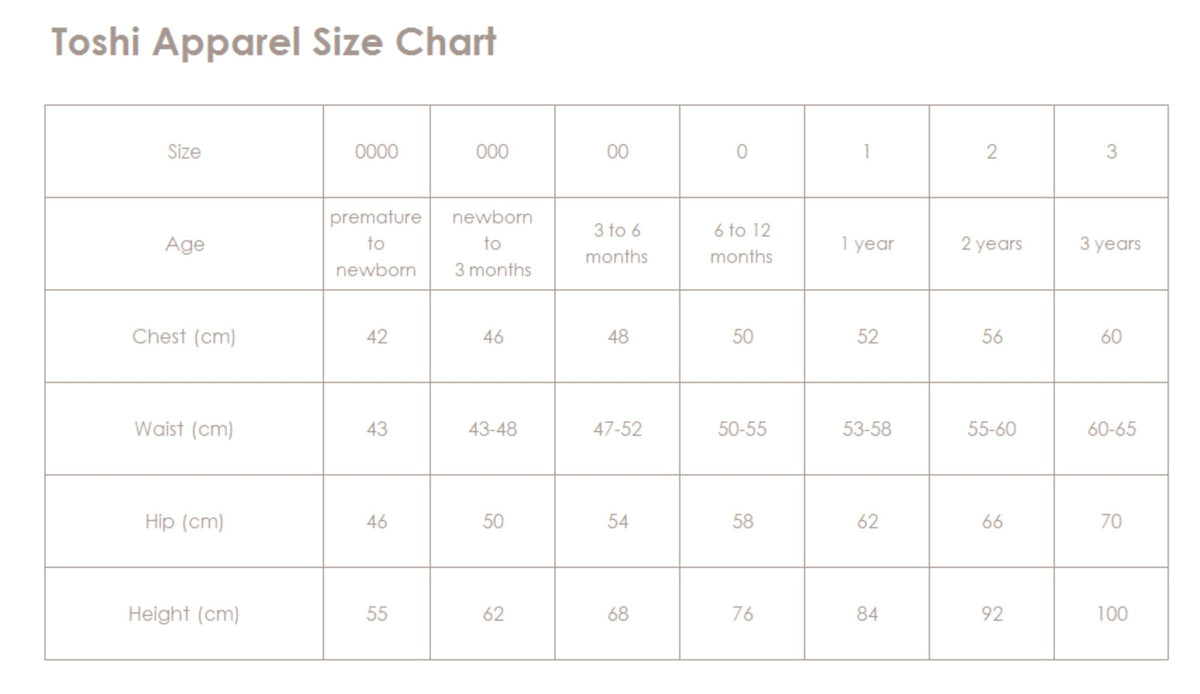
Task: Click the Toshi Apparel Size Chart title
Action: click(274, 43)
